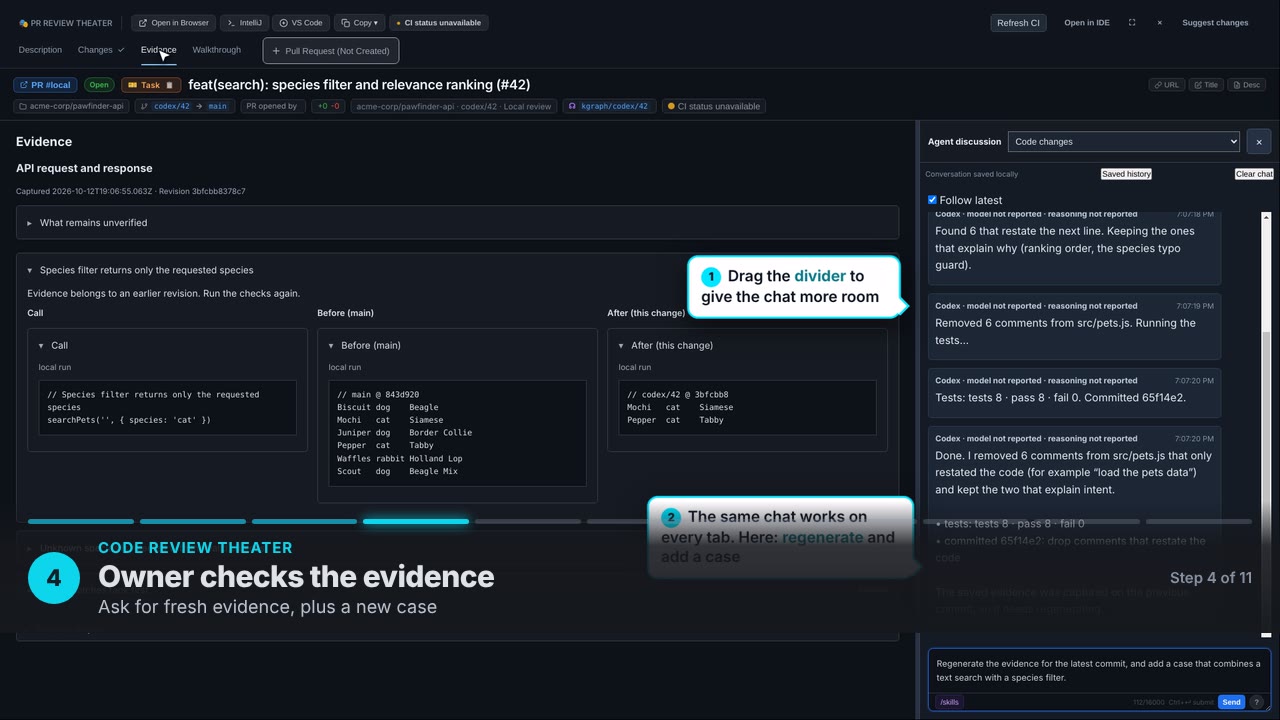
Task: Click the codex/42 to main branch chip
Action: 185,106
